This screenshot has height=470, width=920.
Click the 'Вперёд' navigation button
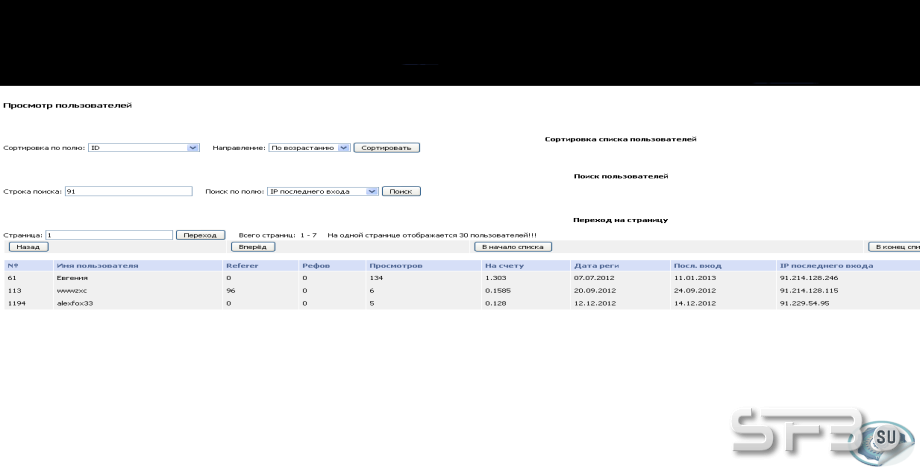253,247
